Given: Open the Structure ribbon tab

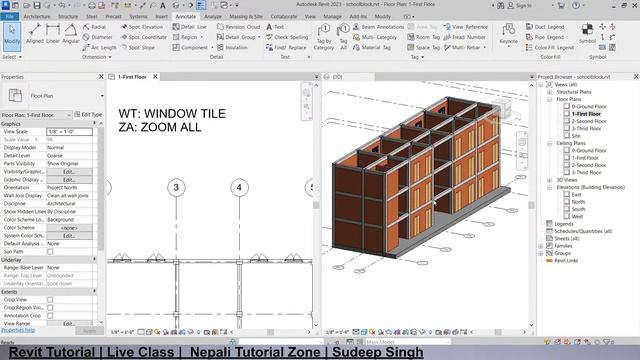Looking at the screenshot, I should tap(68, 16).
